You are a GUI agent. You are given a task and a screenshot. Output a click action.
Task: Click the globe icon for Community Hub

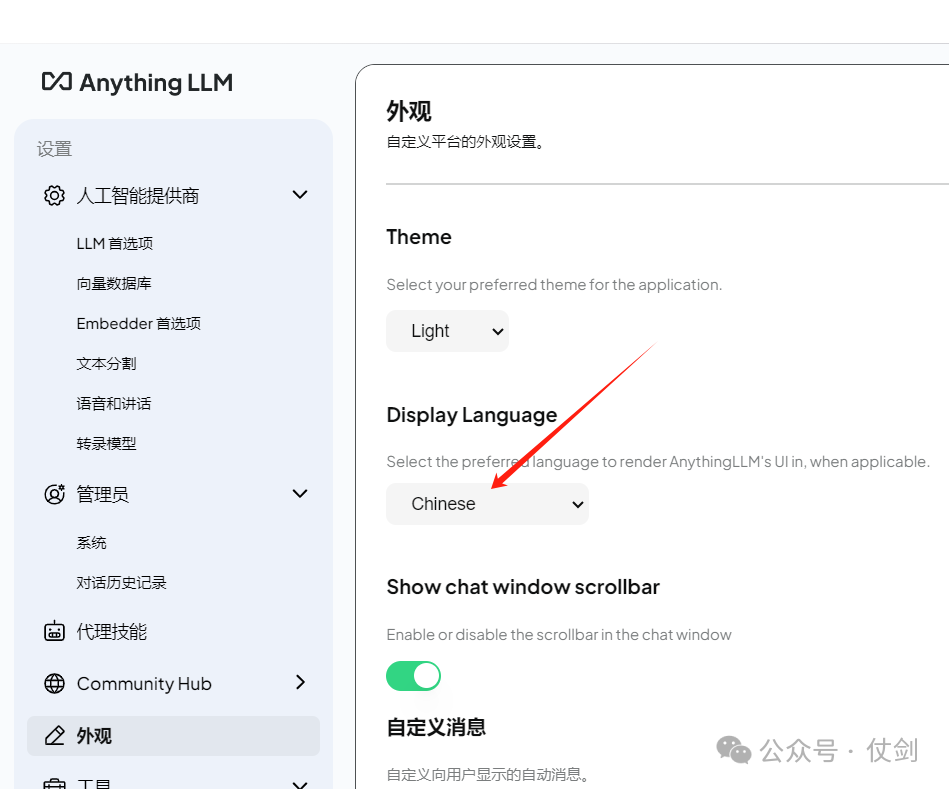point(54,683)
